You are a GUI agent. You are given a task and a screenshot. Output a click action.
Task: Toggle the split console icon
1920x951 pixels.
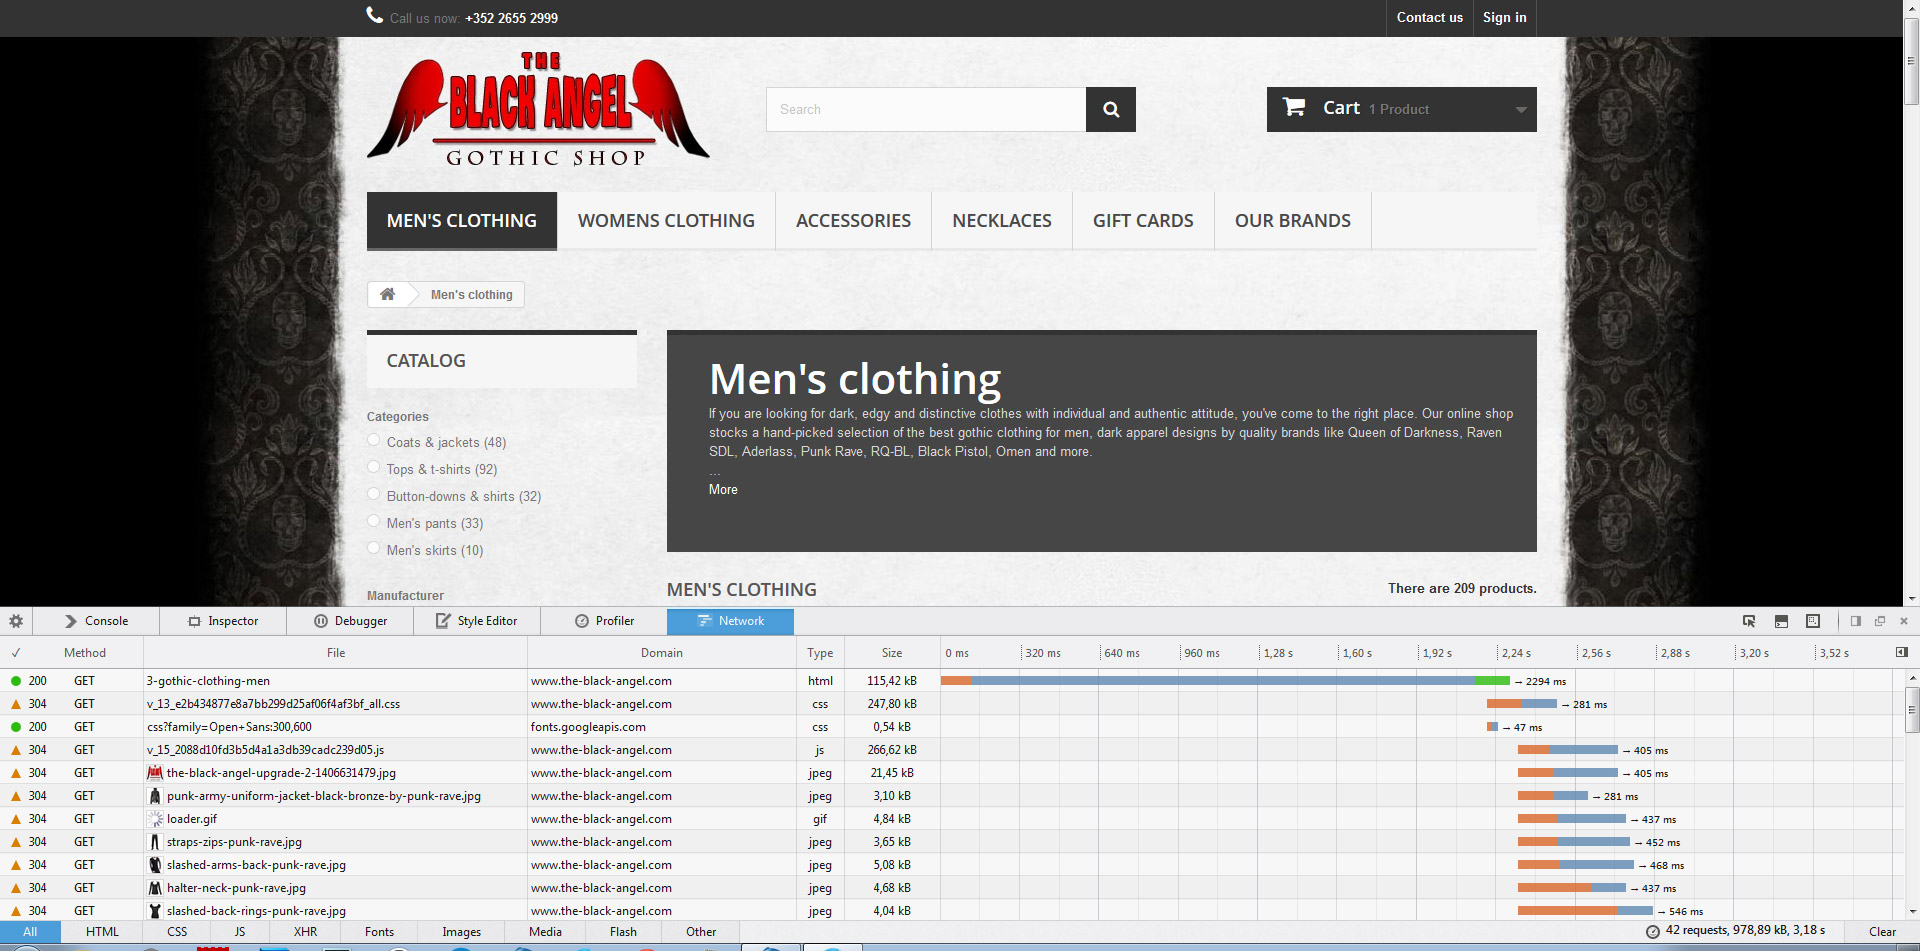tap(1781, 621)
